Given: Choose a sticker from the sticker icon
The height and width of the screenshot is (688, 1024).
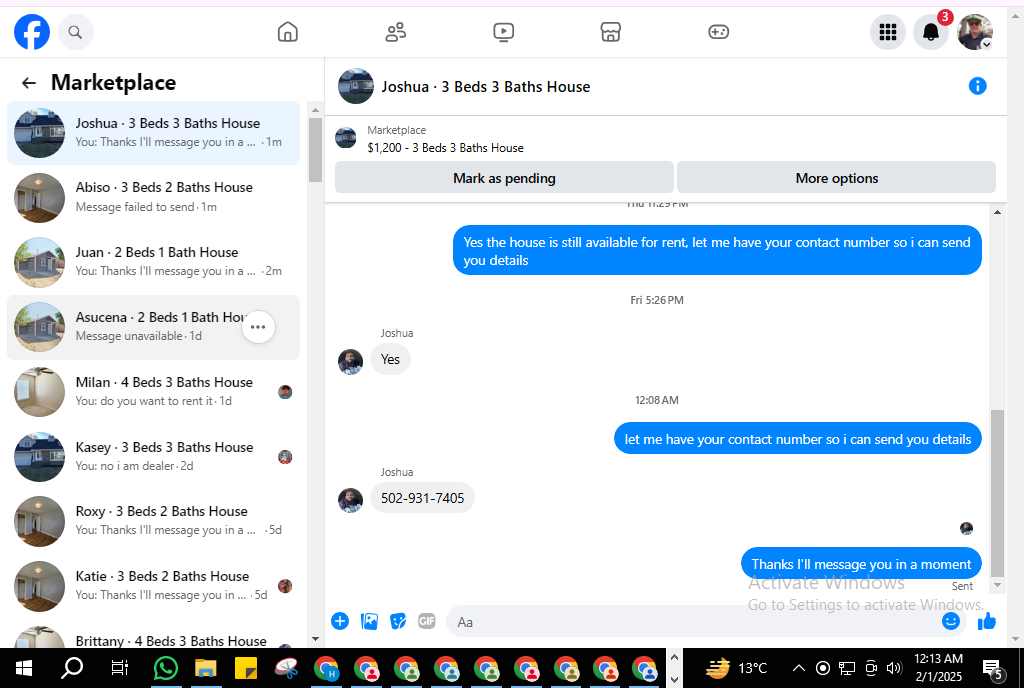Looking at the screenshot, I should coord(398,621).
